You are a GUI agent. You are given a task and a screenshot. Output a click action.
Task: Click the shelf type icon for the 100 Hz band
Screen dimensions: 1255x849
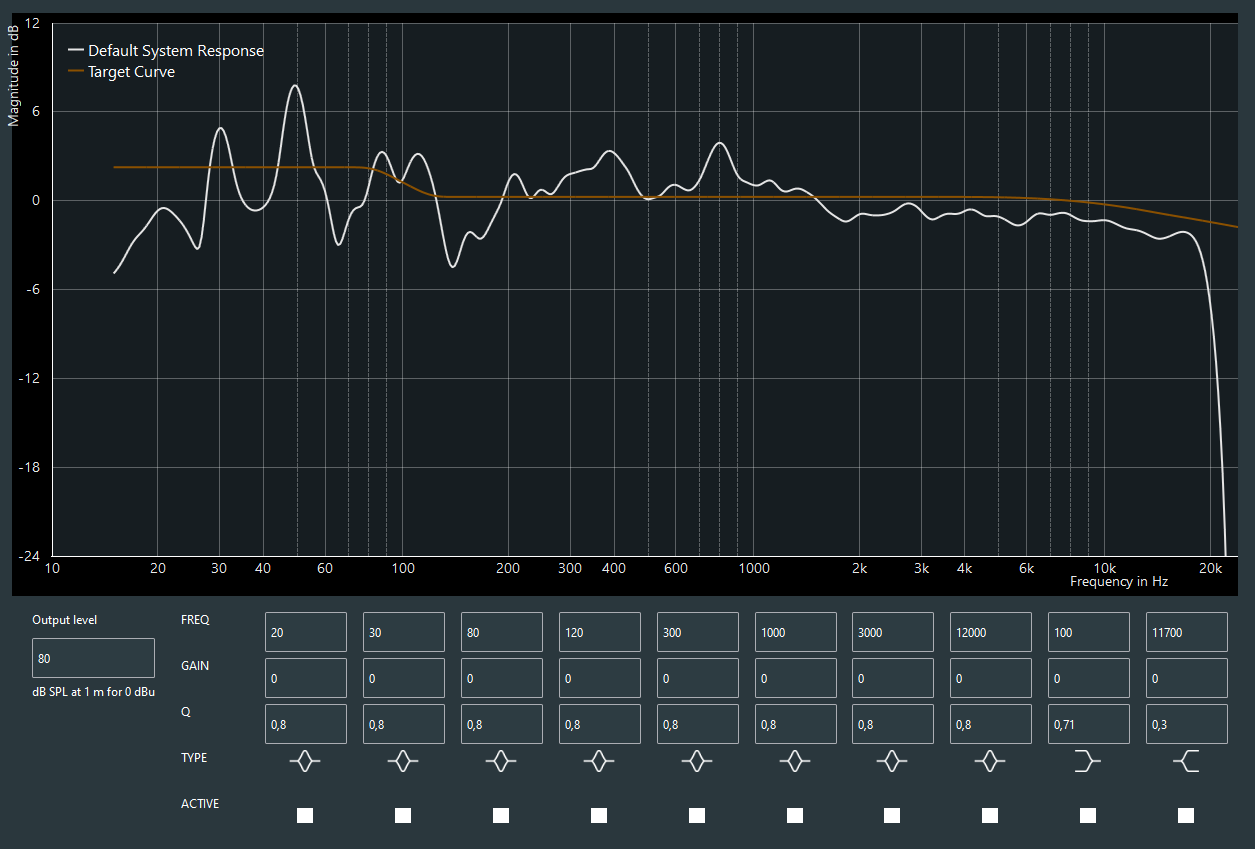pos(1087,762)
